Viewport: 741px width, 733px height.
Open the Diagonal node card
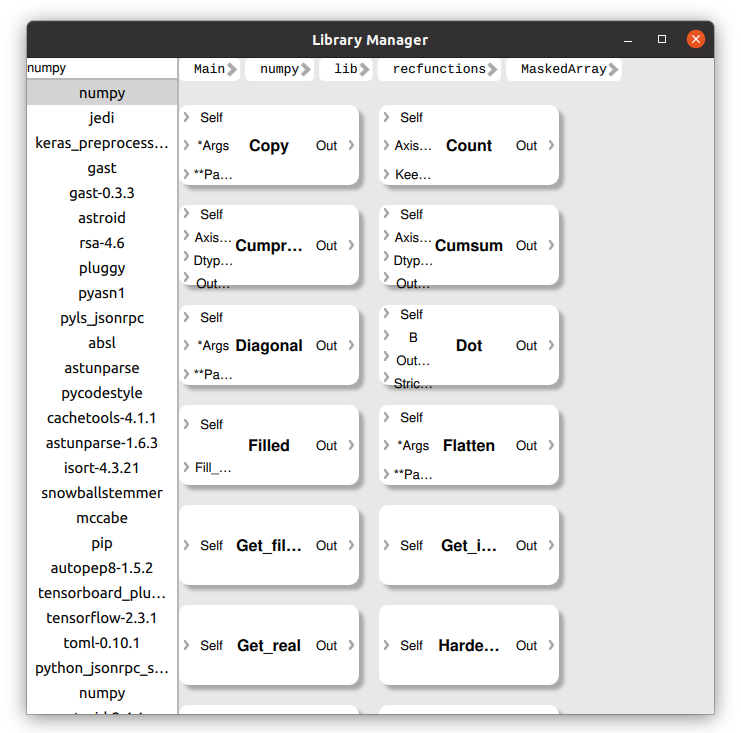point(269,345)
